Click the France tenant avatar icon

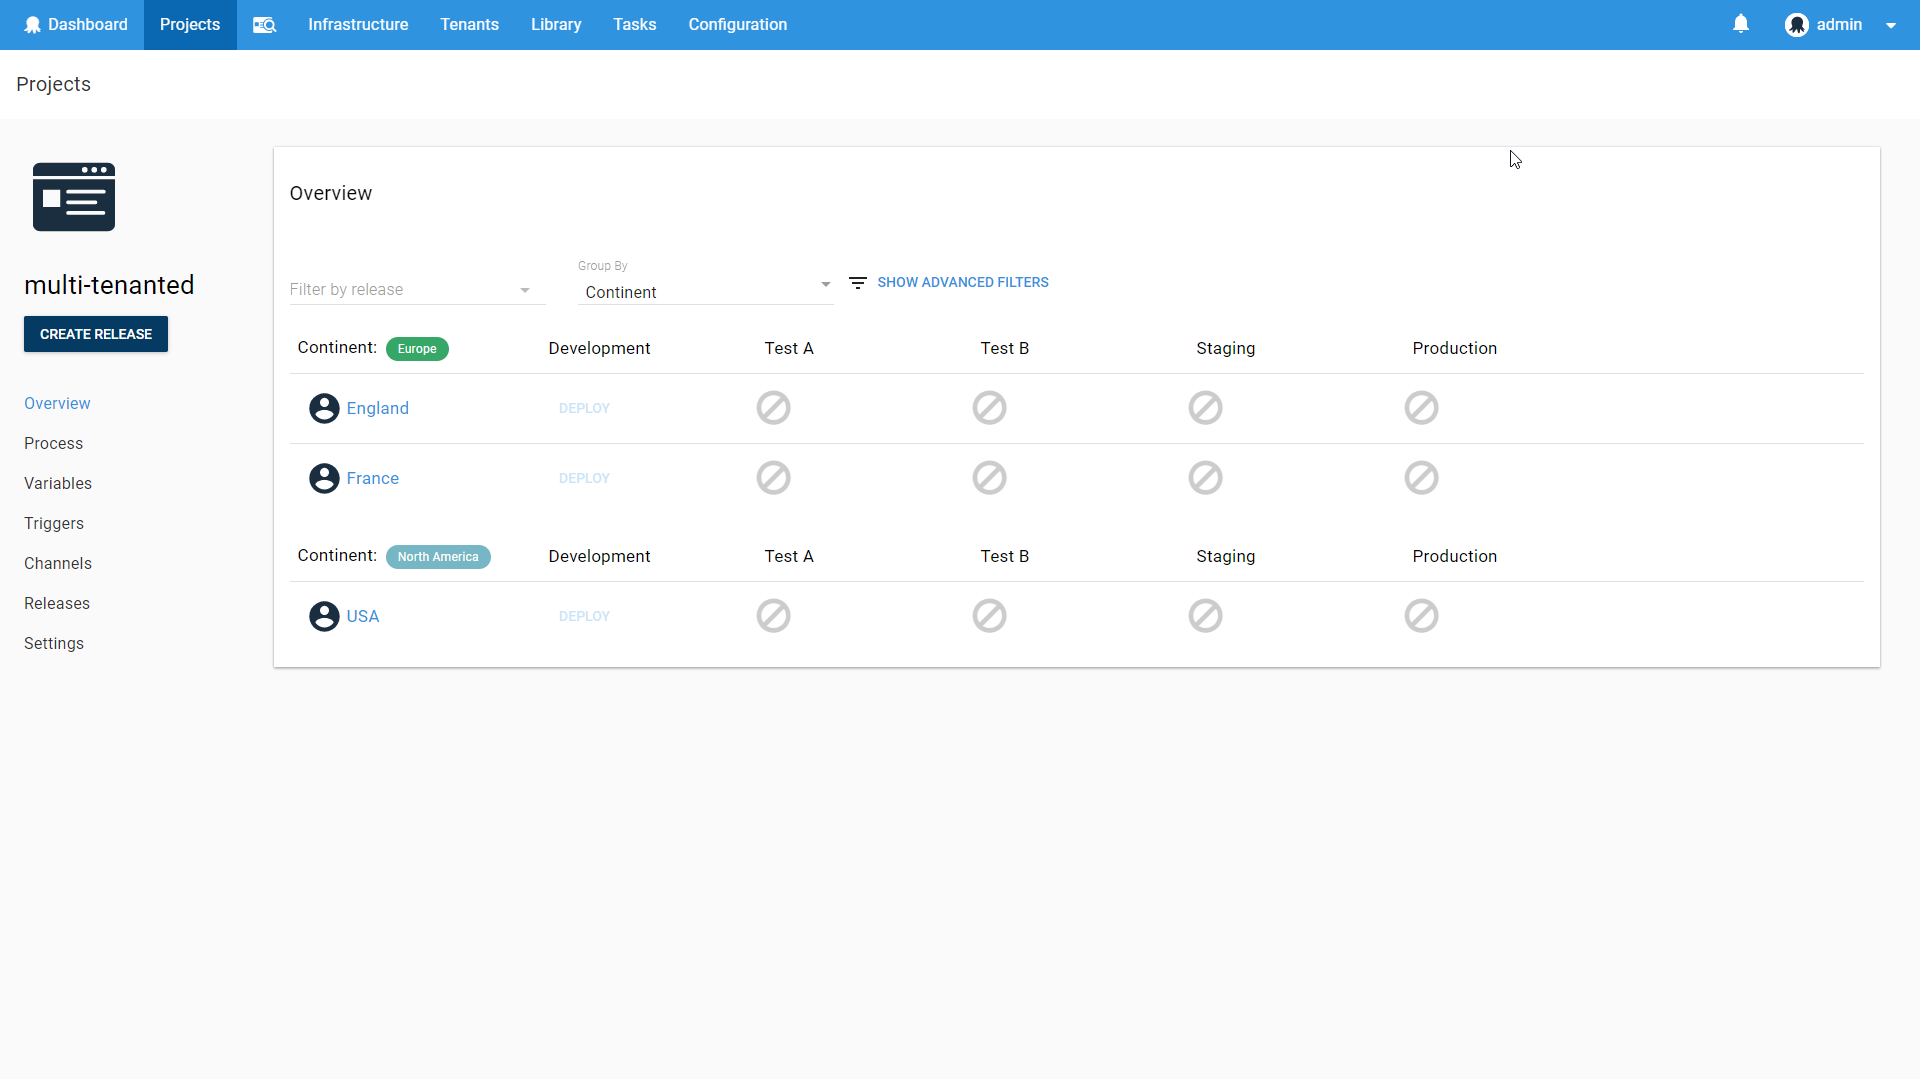322,478
